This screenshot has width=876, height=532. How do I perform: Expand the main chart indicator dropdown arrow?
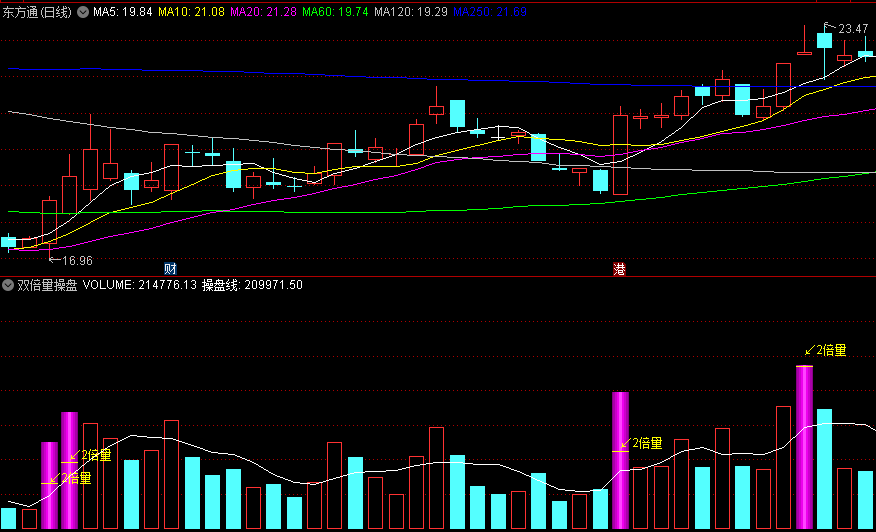83,12
